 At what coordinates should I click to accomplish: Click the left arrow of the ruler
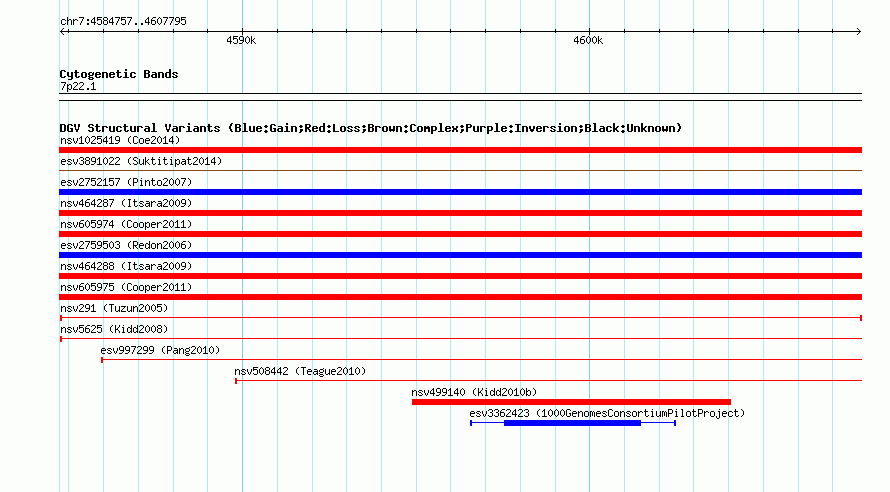[x=63, y=32]
